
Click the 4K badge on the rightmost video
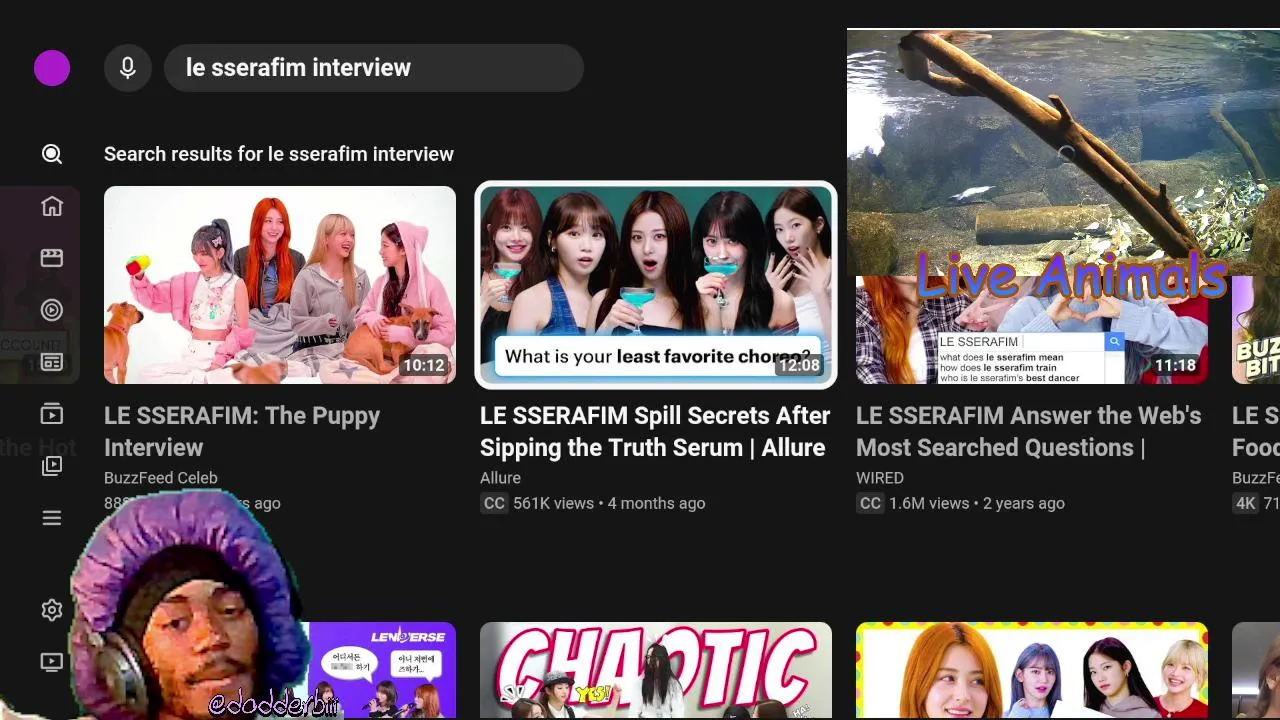(x=1245, y=503)
